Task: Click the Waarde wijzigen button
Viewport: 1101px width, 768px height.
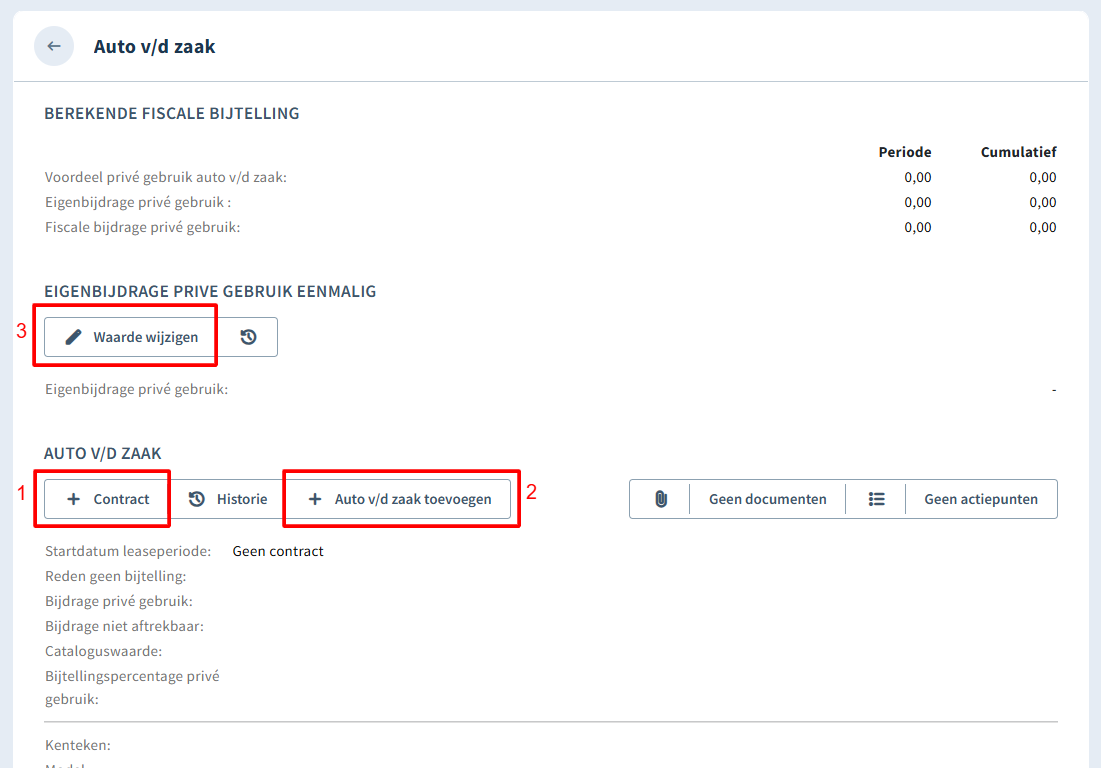Action: (x=131, y=337)
